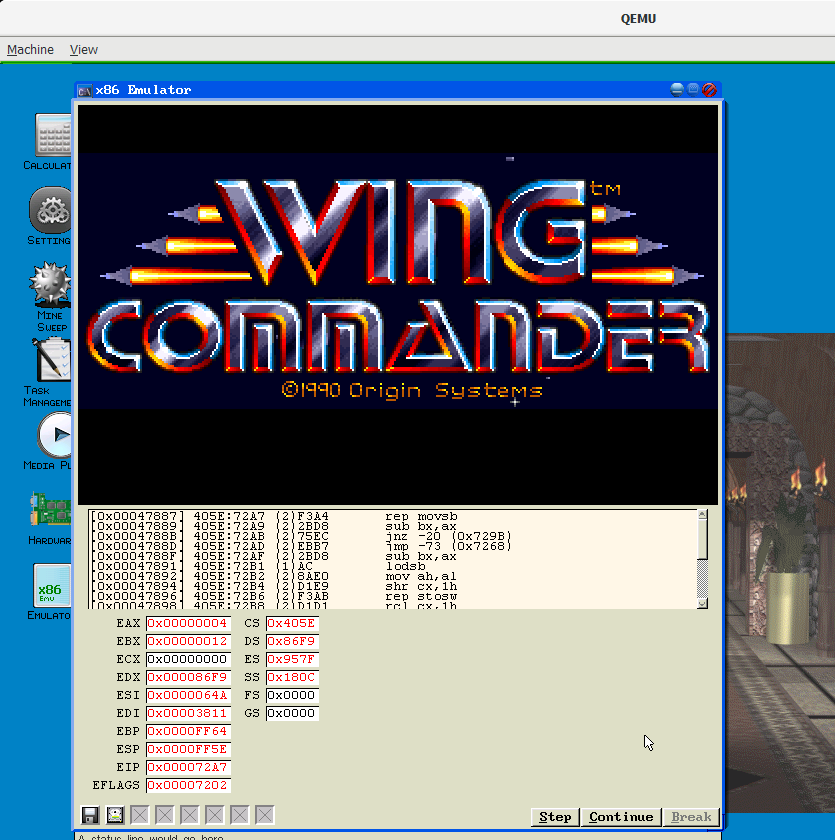835x840 pixels.
Task: Click the SS segment register field
Action: [292, 677]
